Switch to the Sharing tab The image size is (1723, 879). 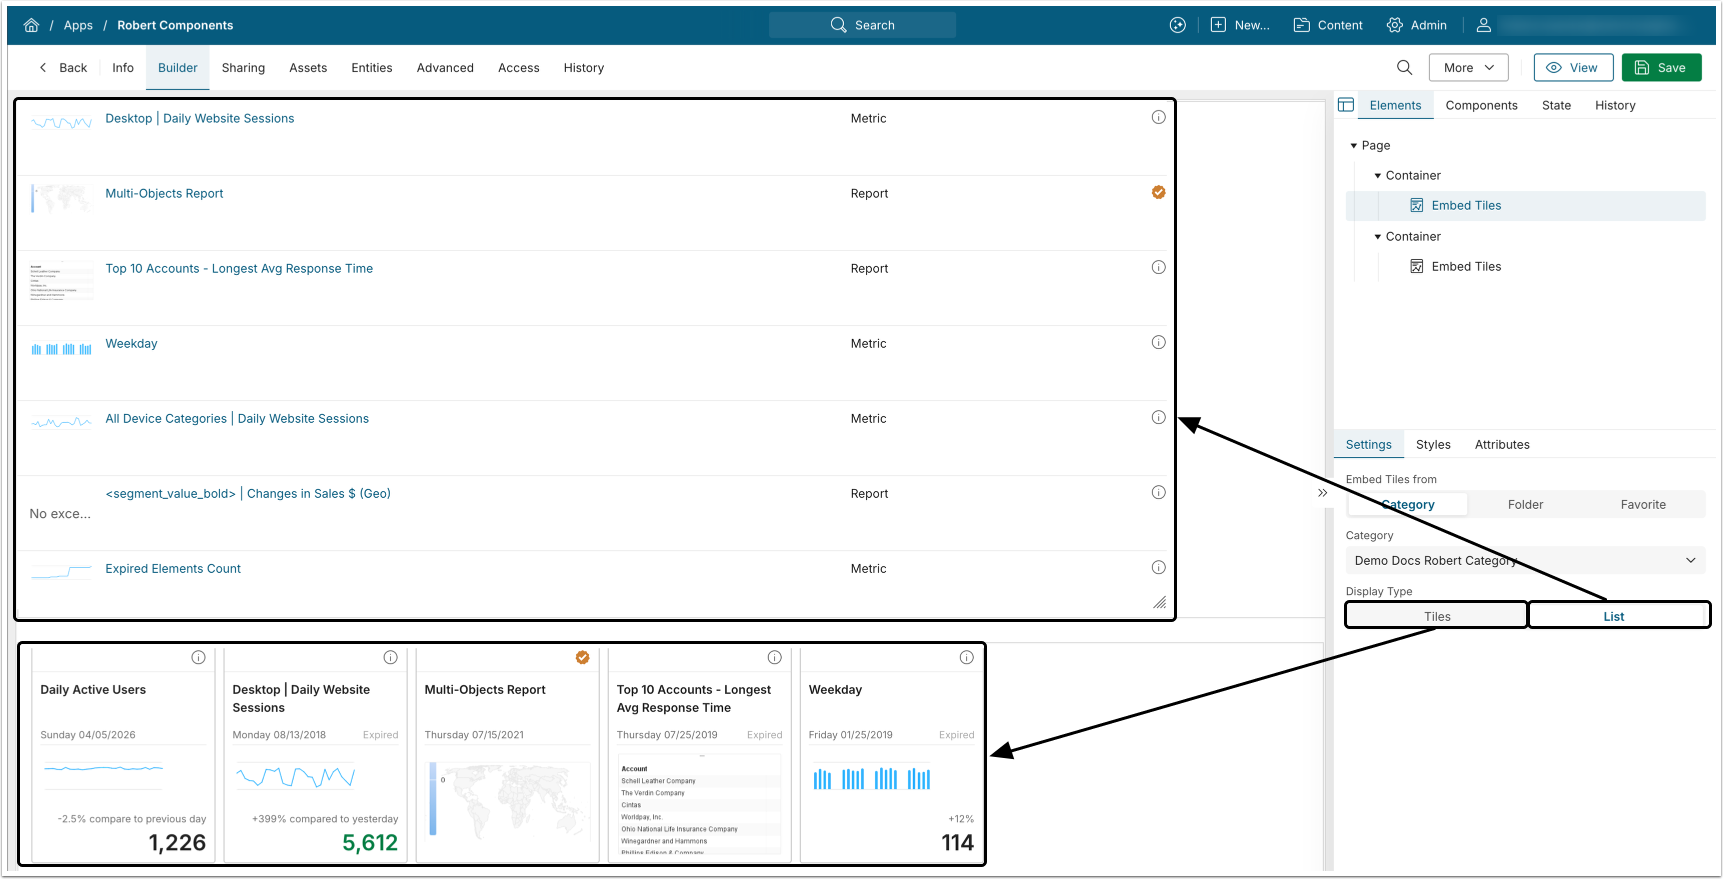pos(243,68)
